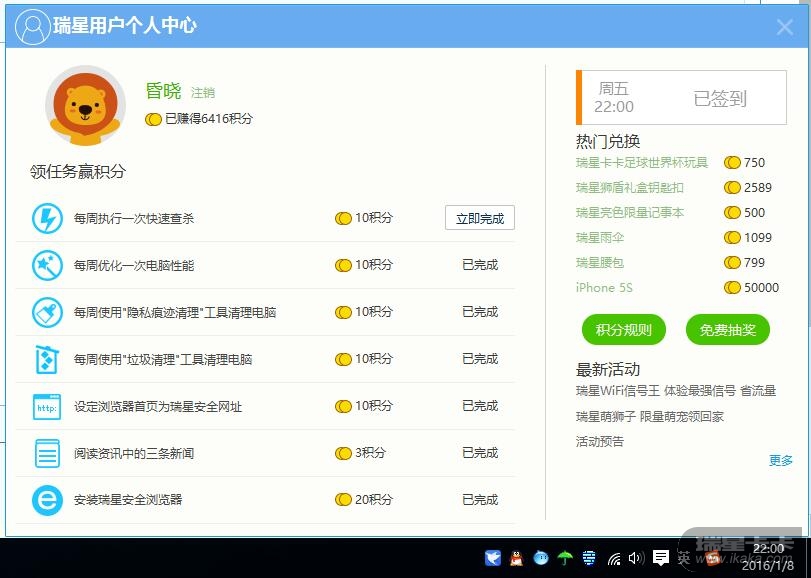Click the round blue face tray icon
Image resolution: width=811 pixels, height=578 pixels.
[541, 557]
